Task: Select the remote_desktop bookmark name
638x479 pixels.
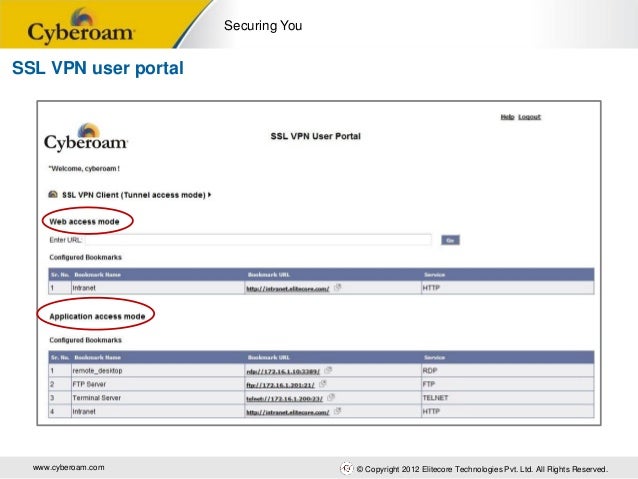Action: 97,371
